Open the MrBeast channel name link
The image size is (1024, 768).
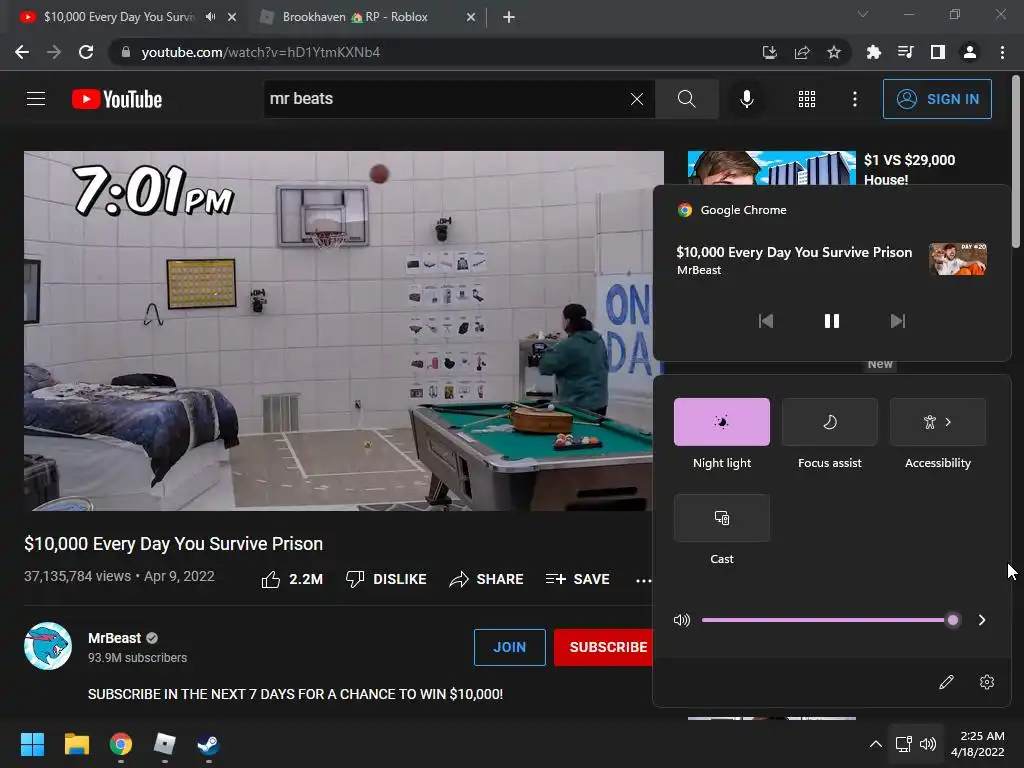[114, 638]
